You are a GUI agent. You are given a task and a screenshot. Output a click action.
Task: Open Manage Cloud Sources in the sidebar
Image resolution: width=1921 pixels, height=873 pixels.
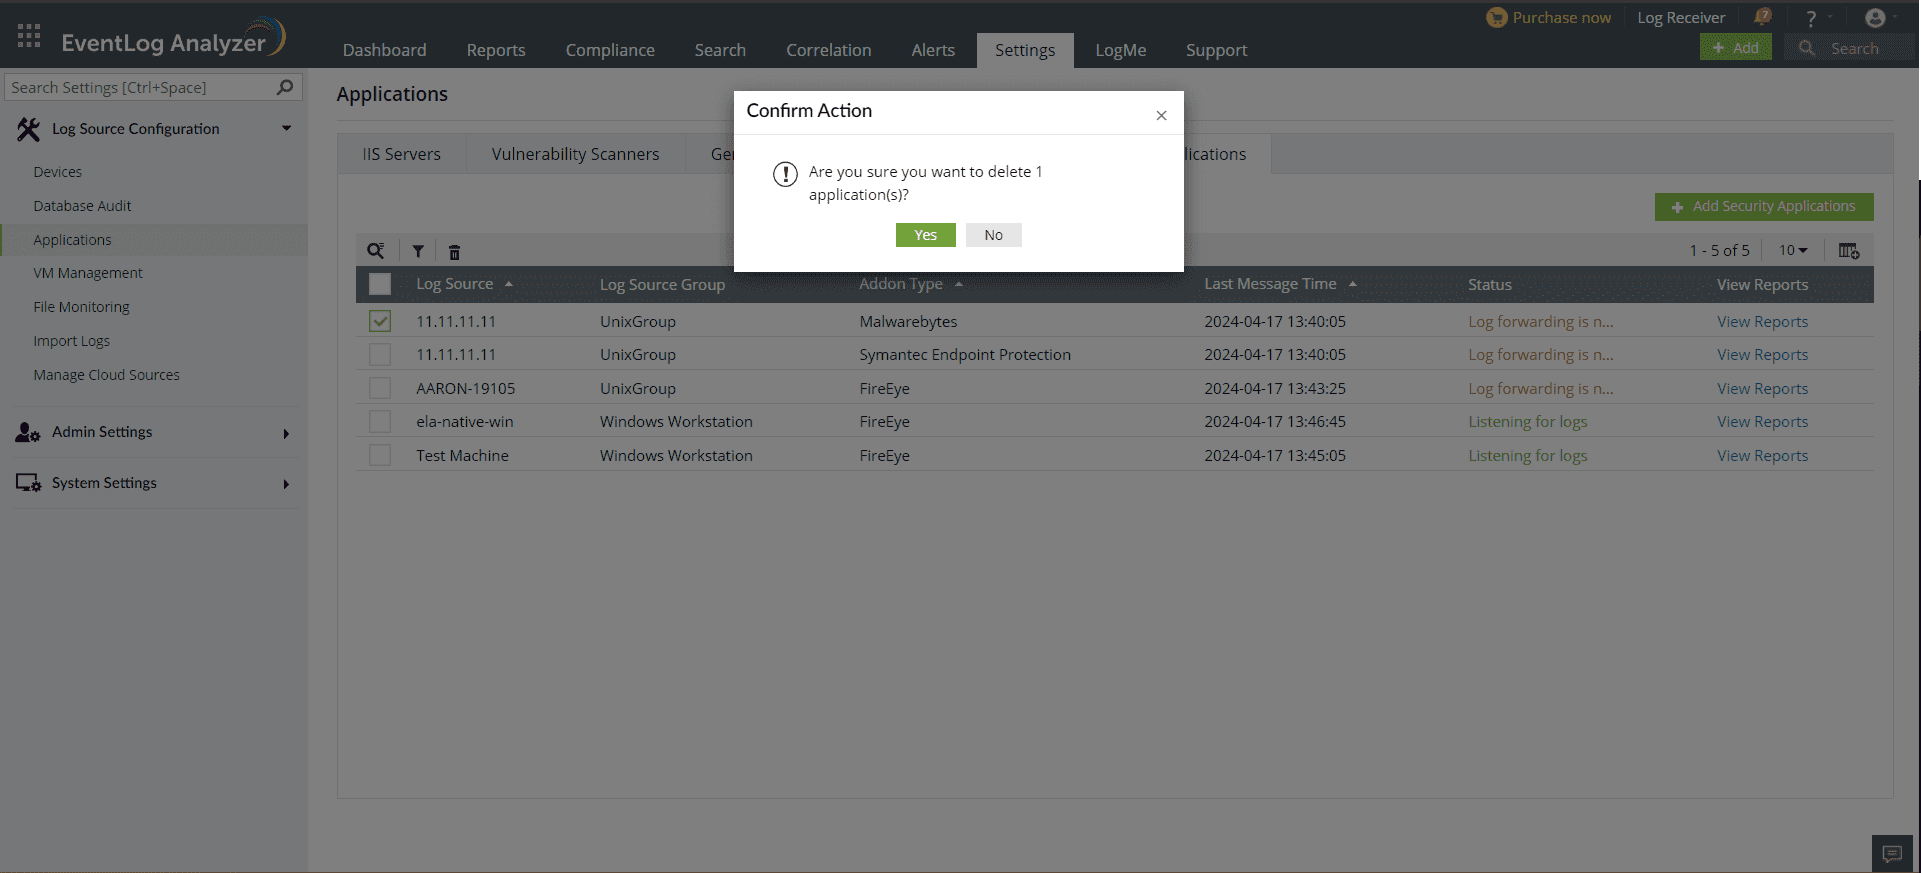pos(106,375)
